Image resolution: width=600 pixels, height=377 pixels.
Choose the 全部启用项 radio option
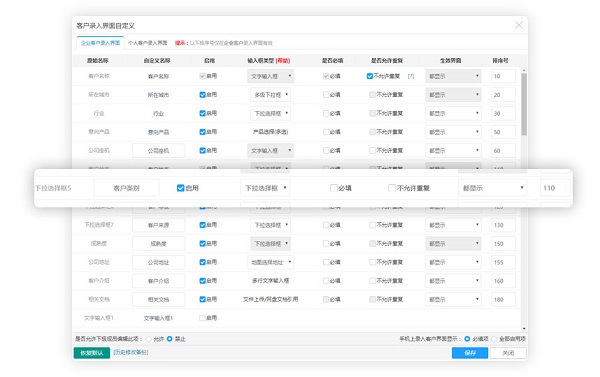(x=494, y=339)
